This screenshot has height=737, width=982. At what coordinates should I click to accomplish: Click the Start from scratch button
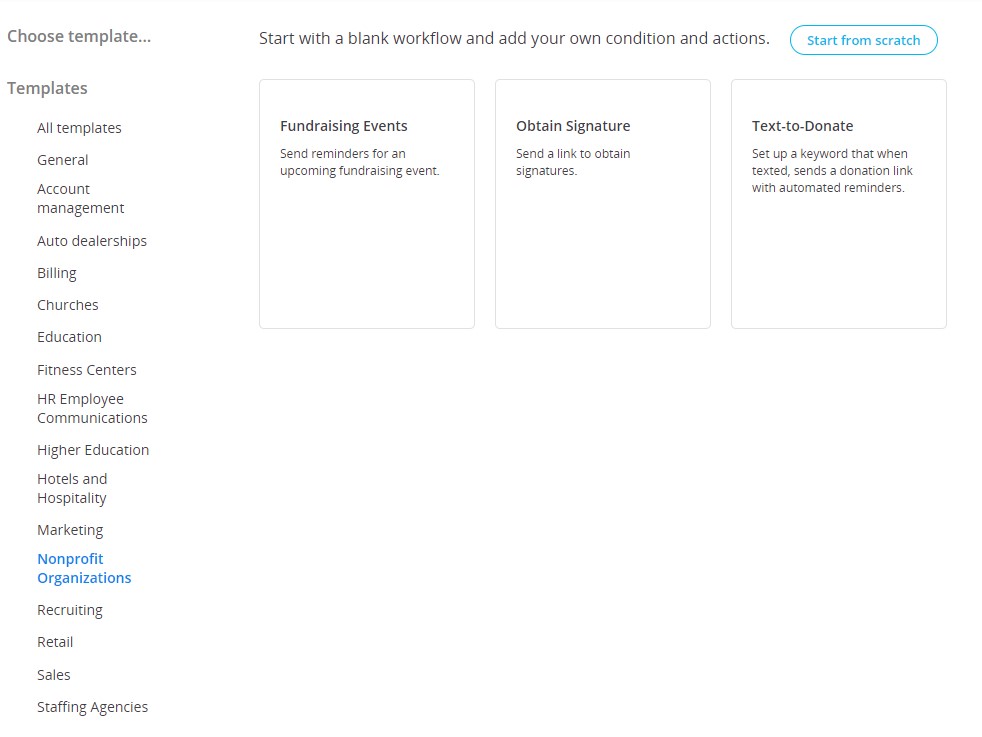863,40
